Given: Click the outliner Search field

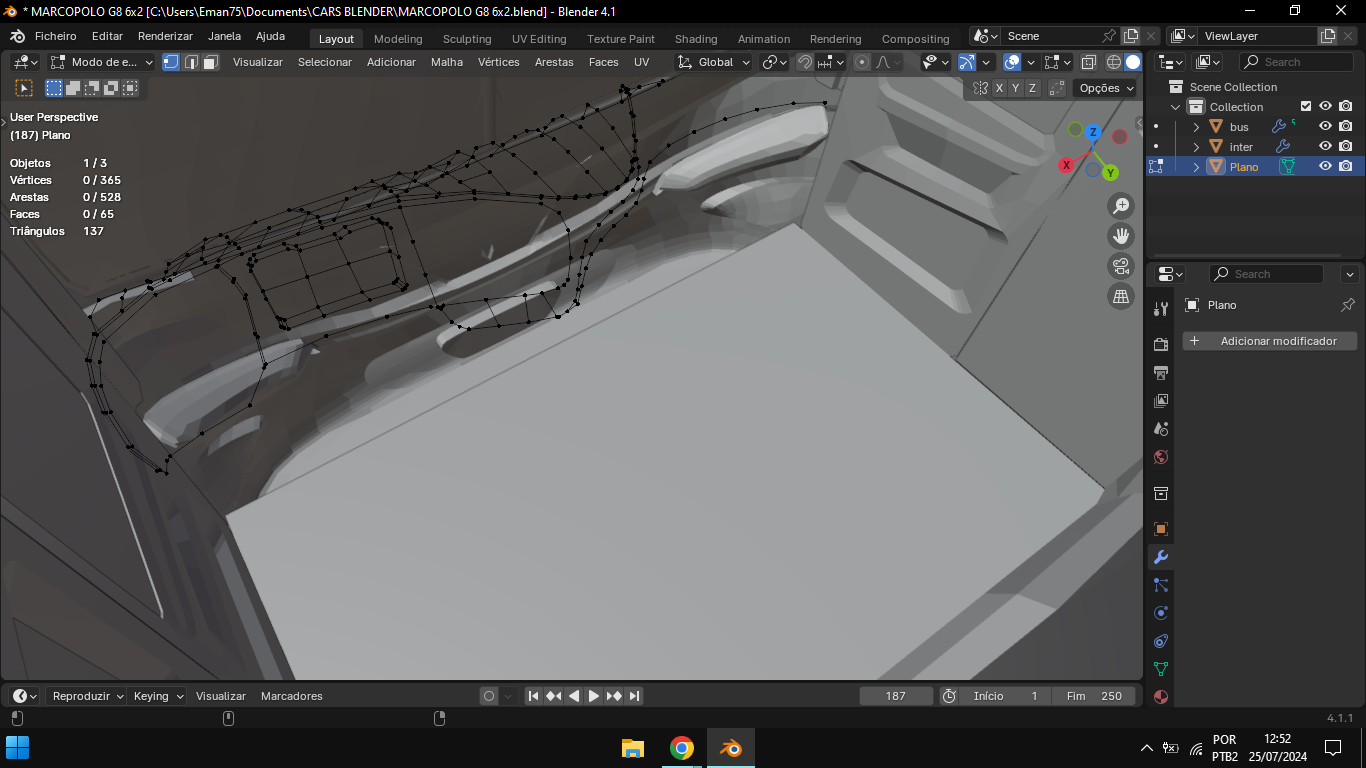Looking at the screenshot, I should (x=1296, y=62).
